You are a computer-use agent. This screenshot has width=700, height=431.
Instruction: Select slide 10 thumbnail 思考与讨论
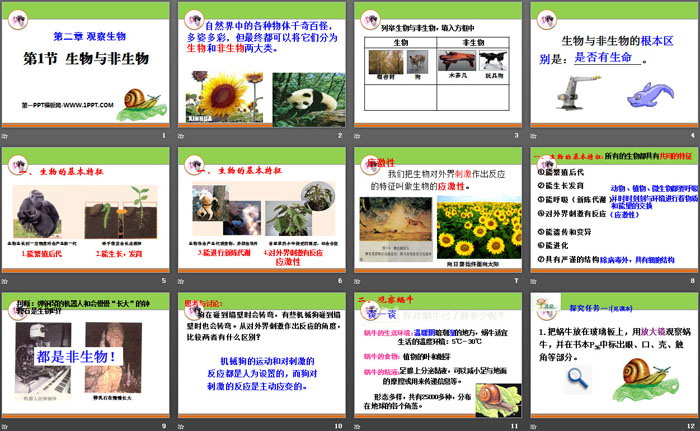pyautogui.click(x=262, y=355)
